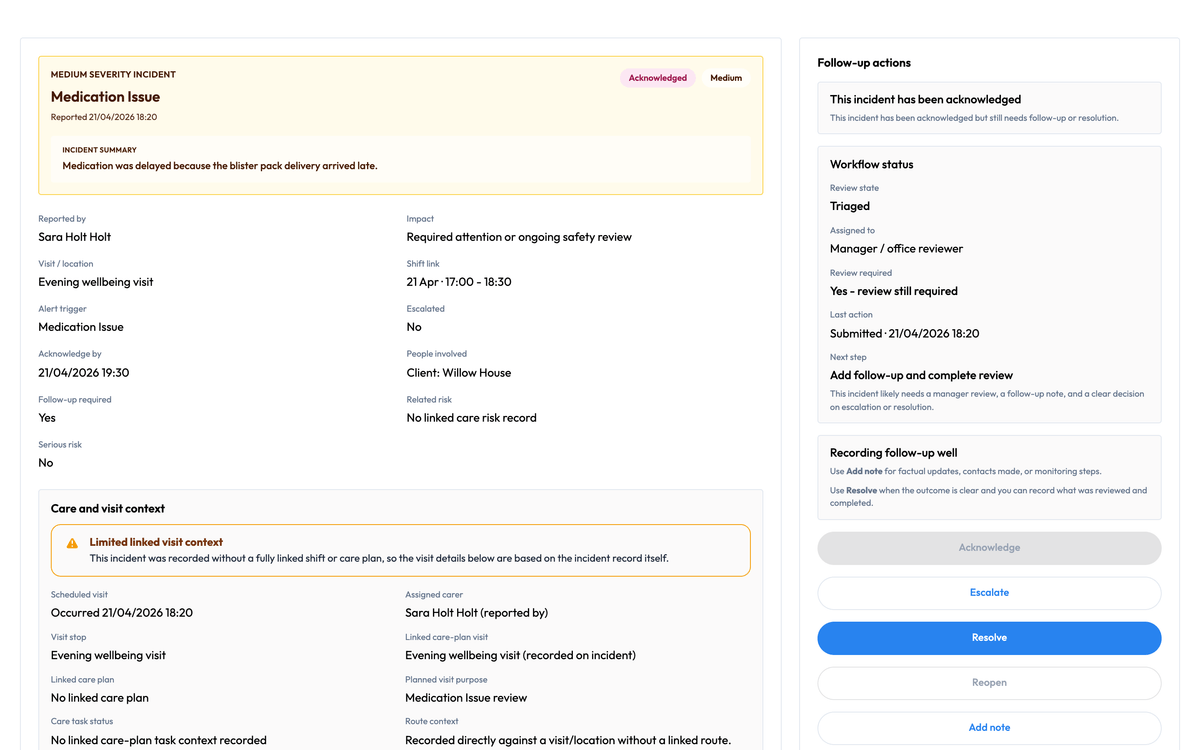
Task: Click the MEDIUM SEVERITY INCIDENT header label
Action: (113, 75)
